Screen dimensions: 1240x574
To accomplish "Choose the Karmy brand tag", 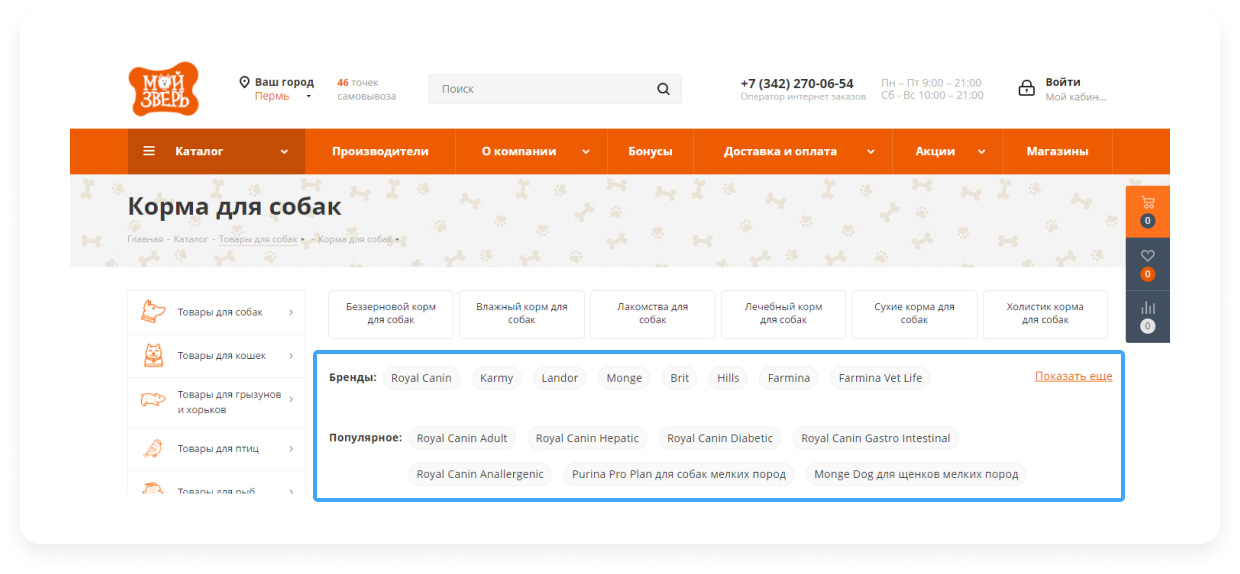I will point(496,378).
